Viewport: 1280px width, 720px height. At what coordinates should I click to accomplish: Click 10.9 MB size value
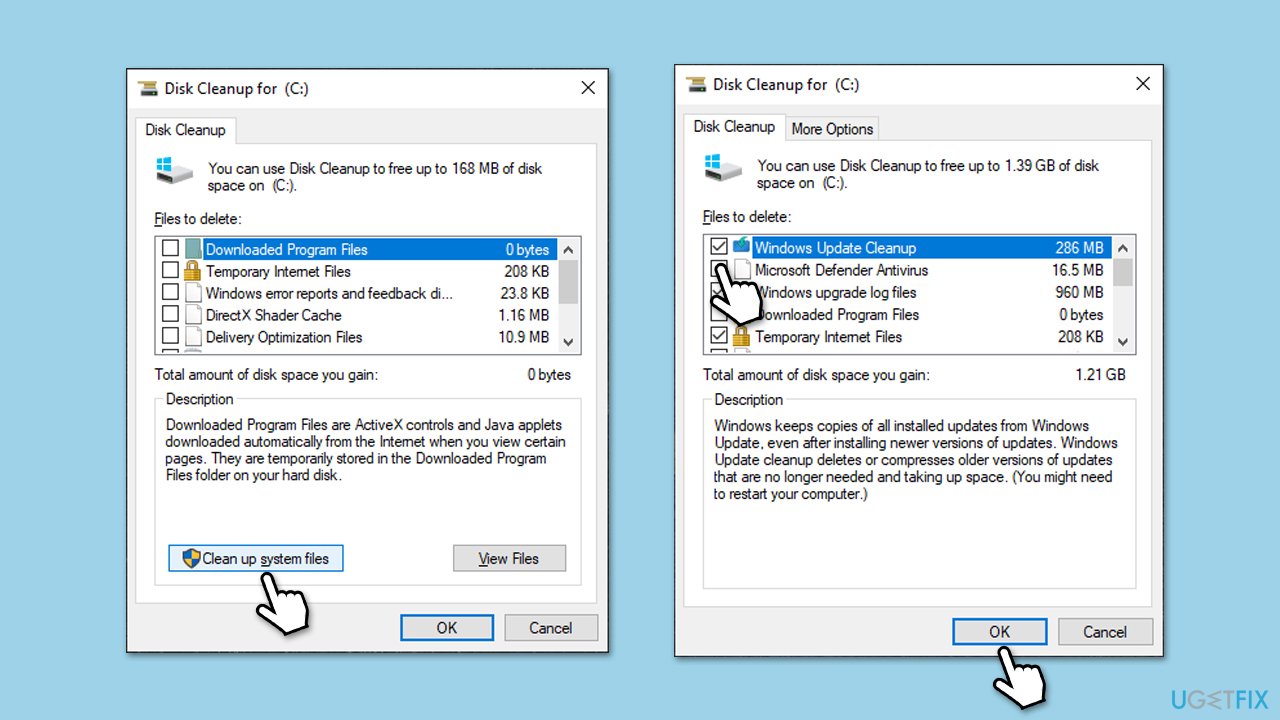pyautogui.click(x=524, y=337)
